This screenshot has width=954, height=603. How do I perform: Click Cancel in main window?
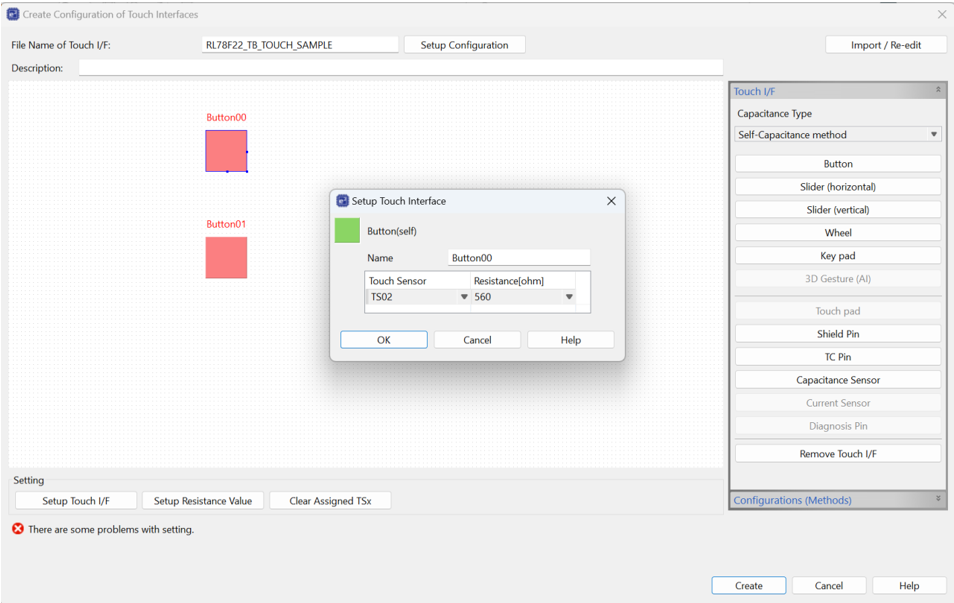(x=829, y=585)
